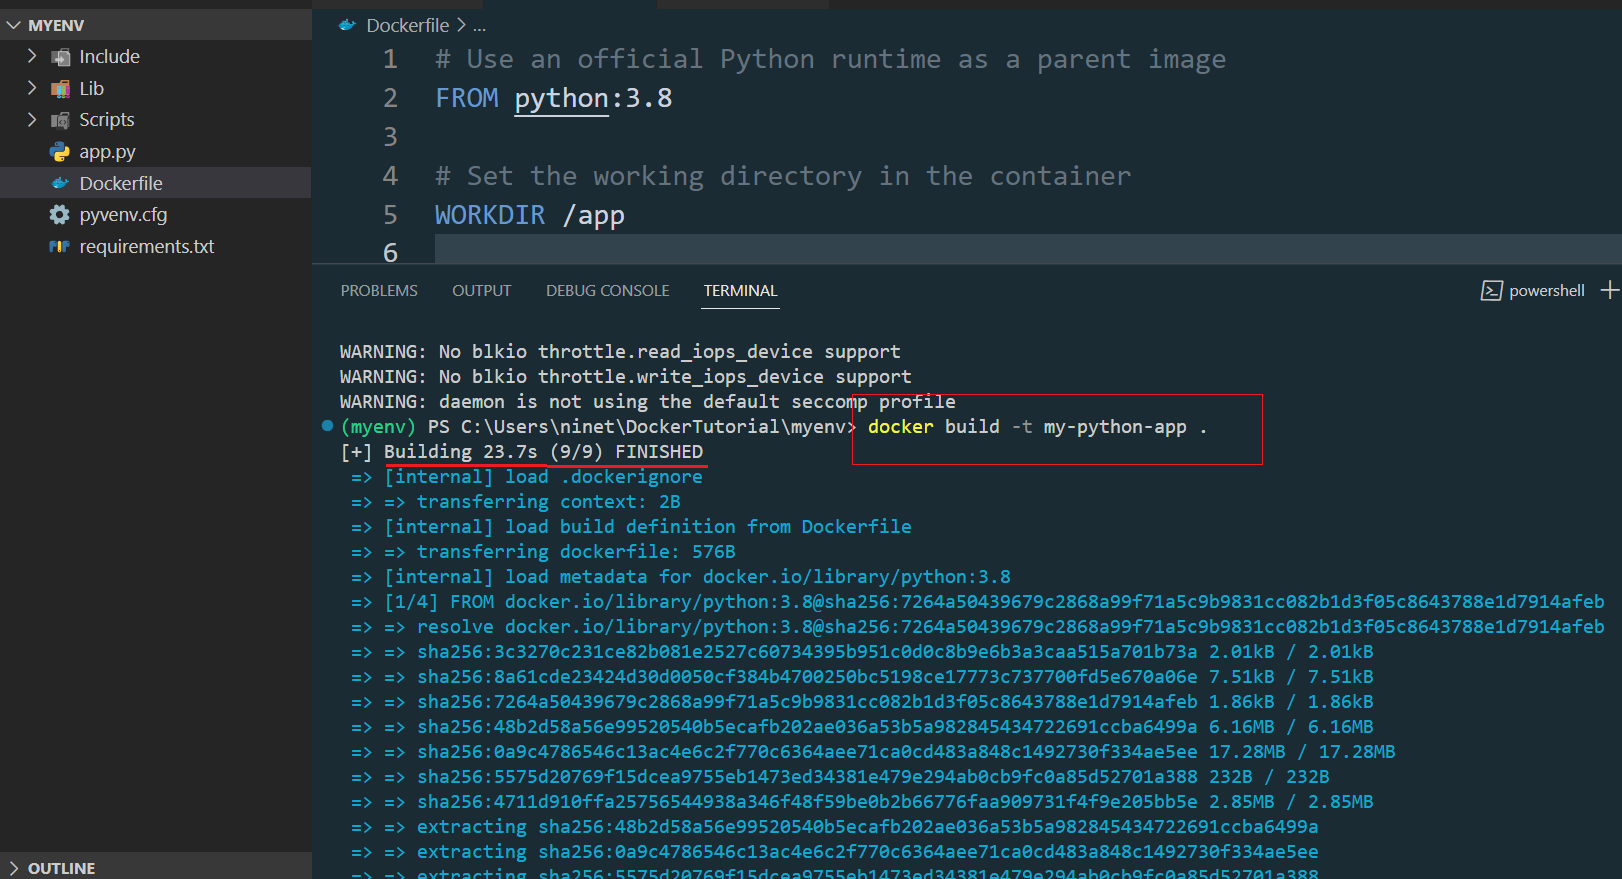Click the Lib folder icon
This screenshot has width=1622, height=879.
(60, 89)
